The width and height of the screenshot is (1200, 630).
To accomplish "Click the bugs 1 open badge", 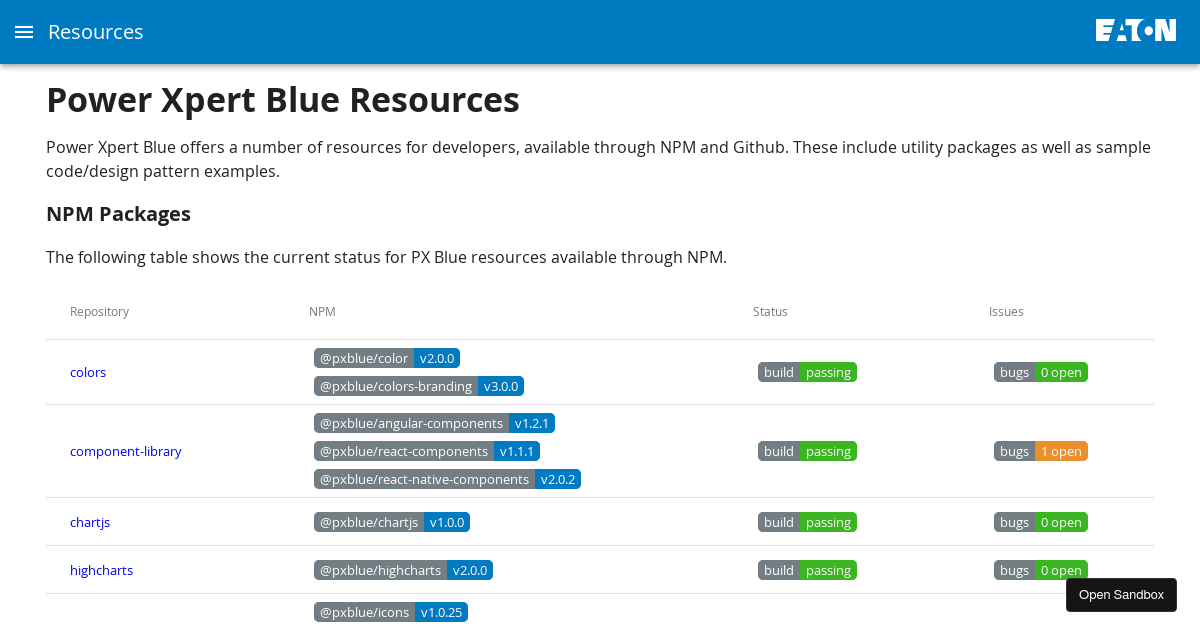I will [1040, 451].
